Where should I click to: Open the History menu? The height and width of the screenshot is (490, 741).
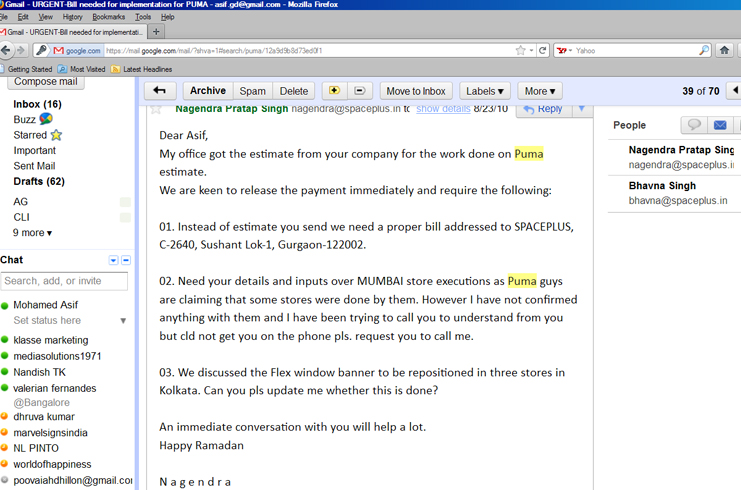[72, 17]
